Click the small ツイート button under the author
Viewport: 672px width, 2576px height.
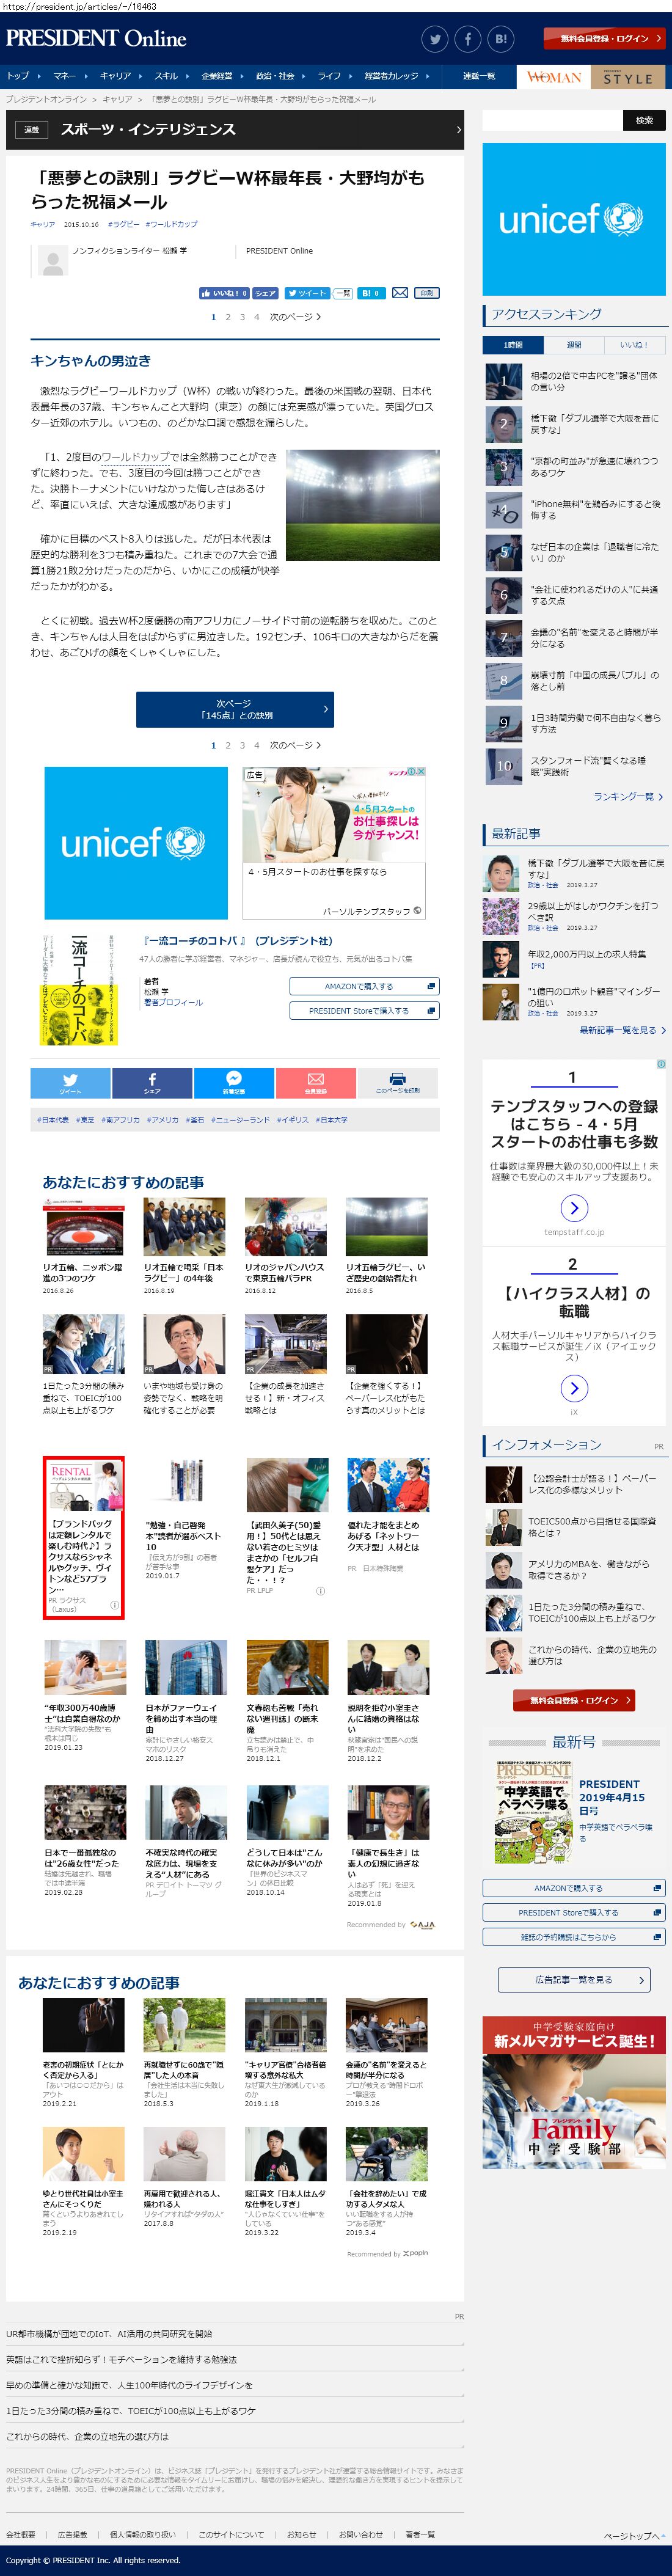306,293
